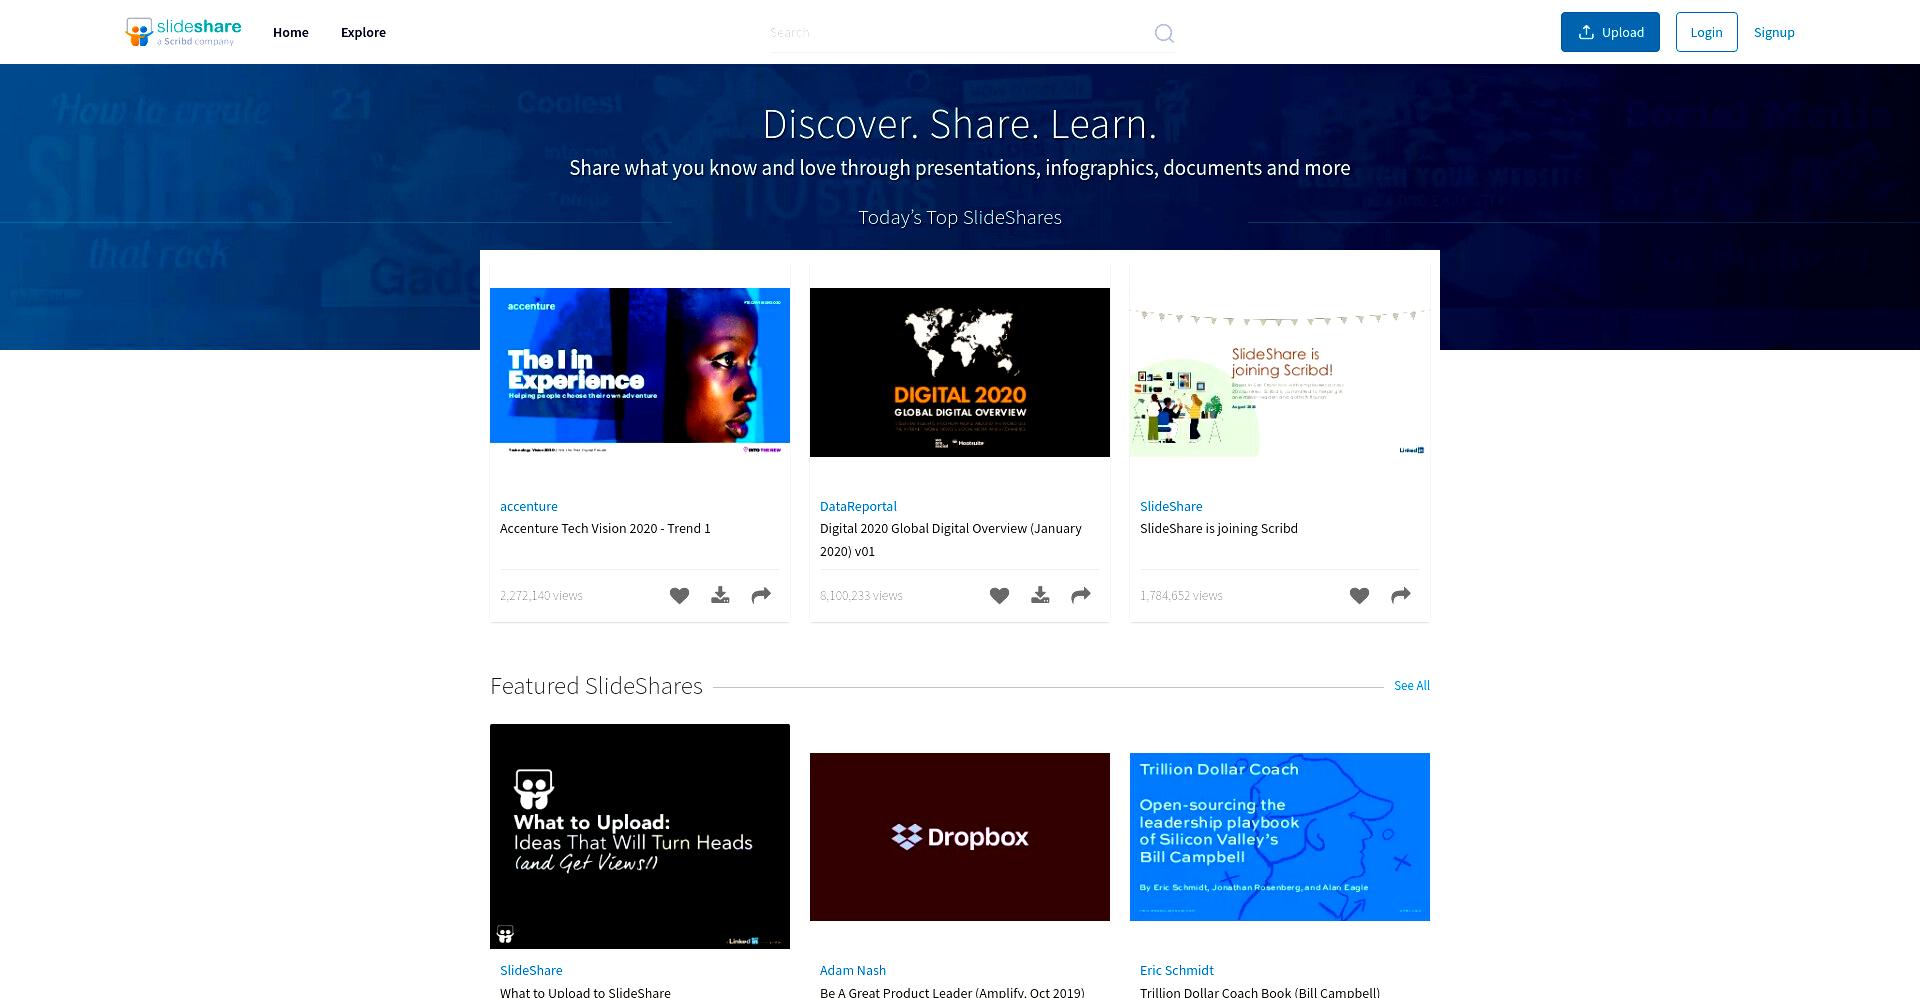
Task: Open SlideShare is joining Scribd title
Action: click(x=1219, y=528)
